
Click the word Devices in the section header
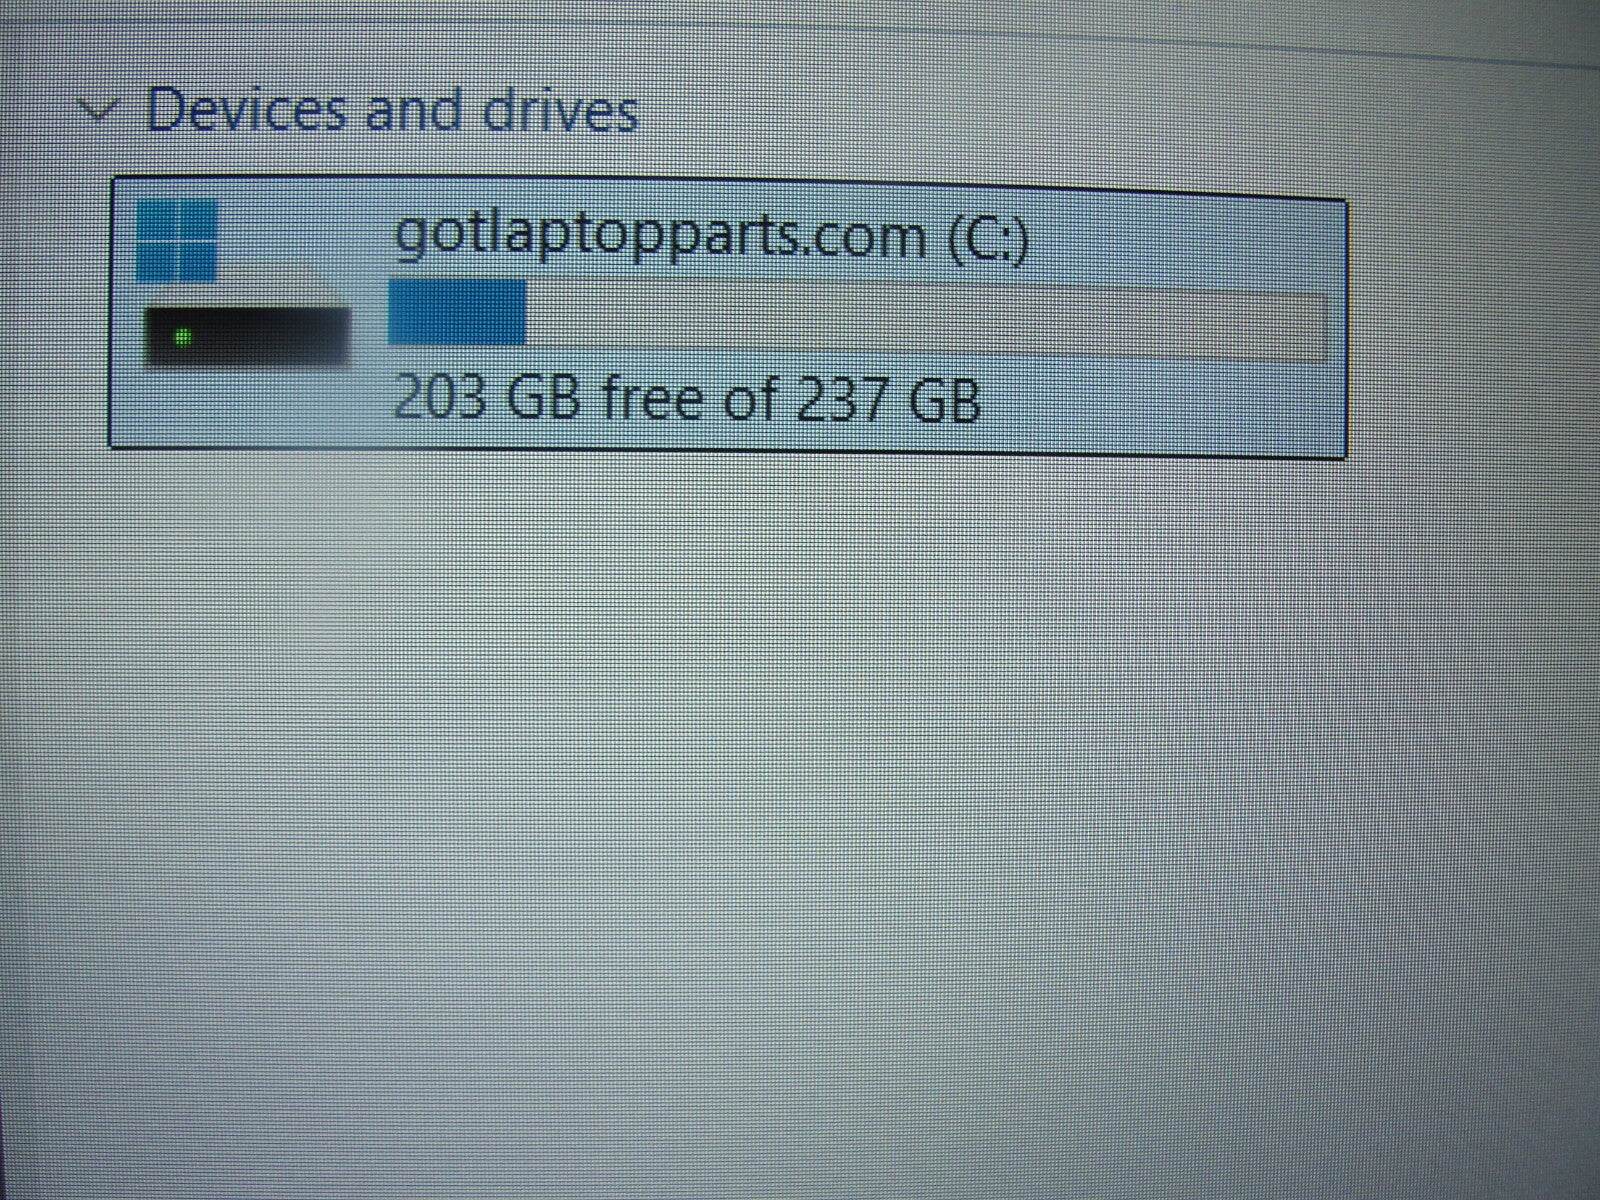(248, 109)
